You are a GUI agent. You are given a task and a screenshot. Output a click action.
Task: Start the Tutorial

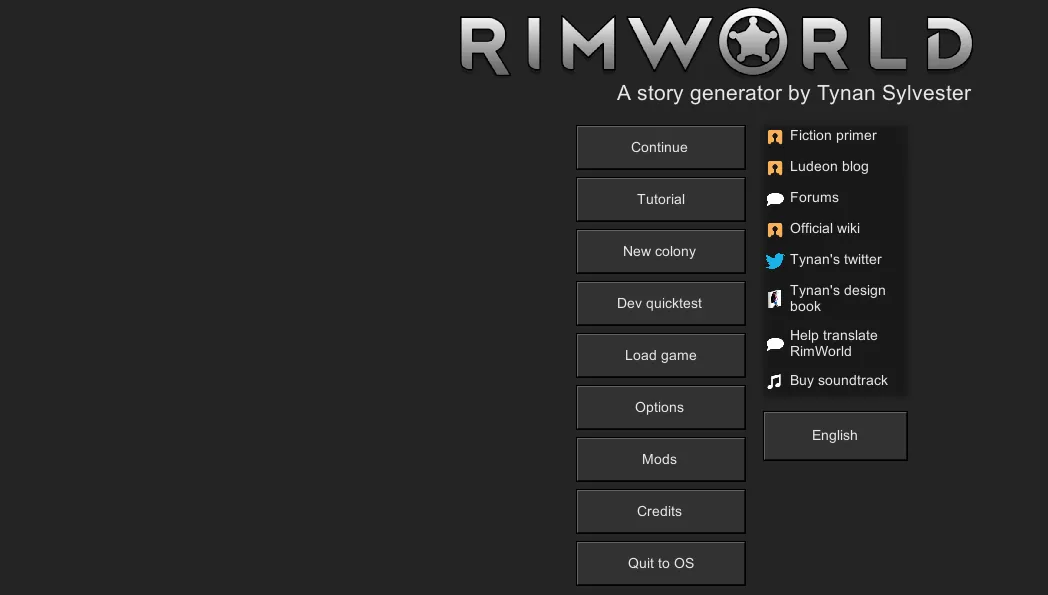(x=660, y=199)
